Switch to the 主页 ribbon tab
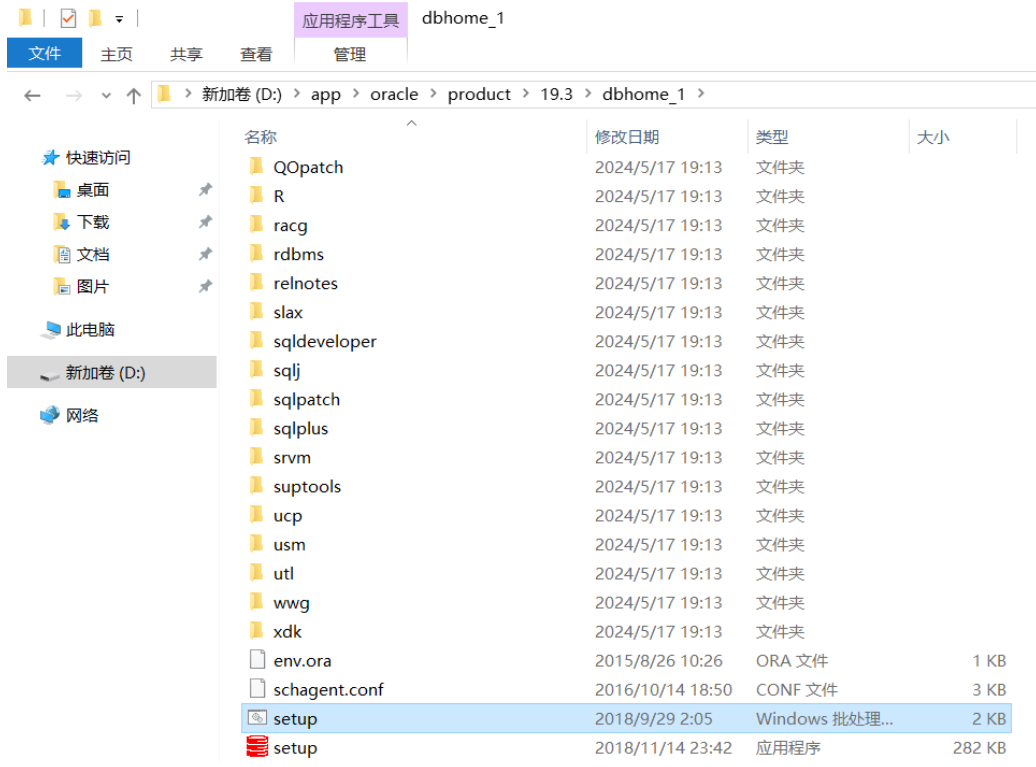 (x=116, y=54)
